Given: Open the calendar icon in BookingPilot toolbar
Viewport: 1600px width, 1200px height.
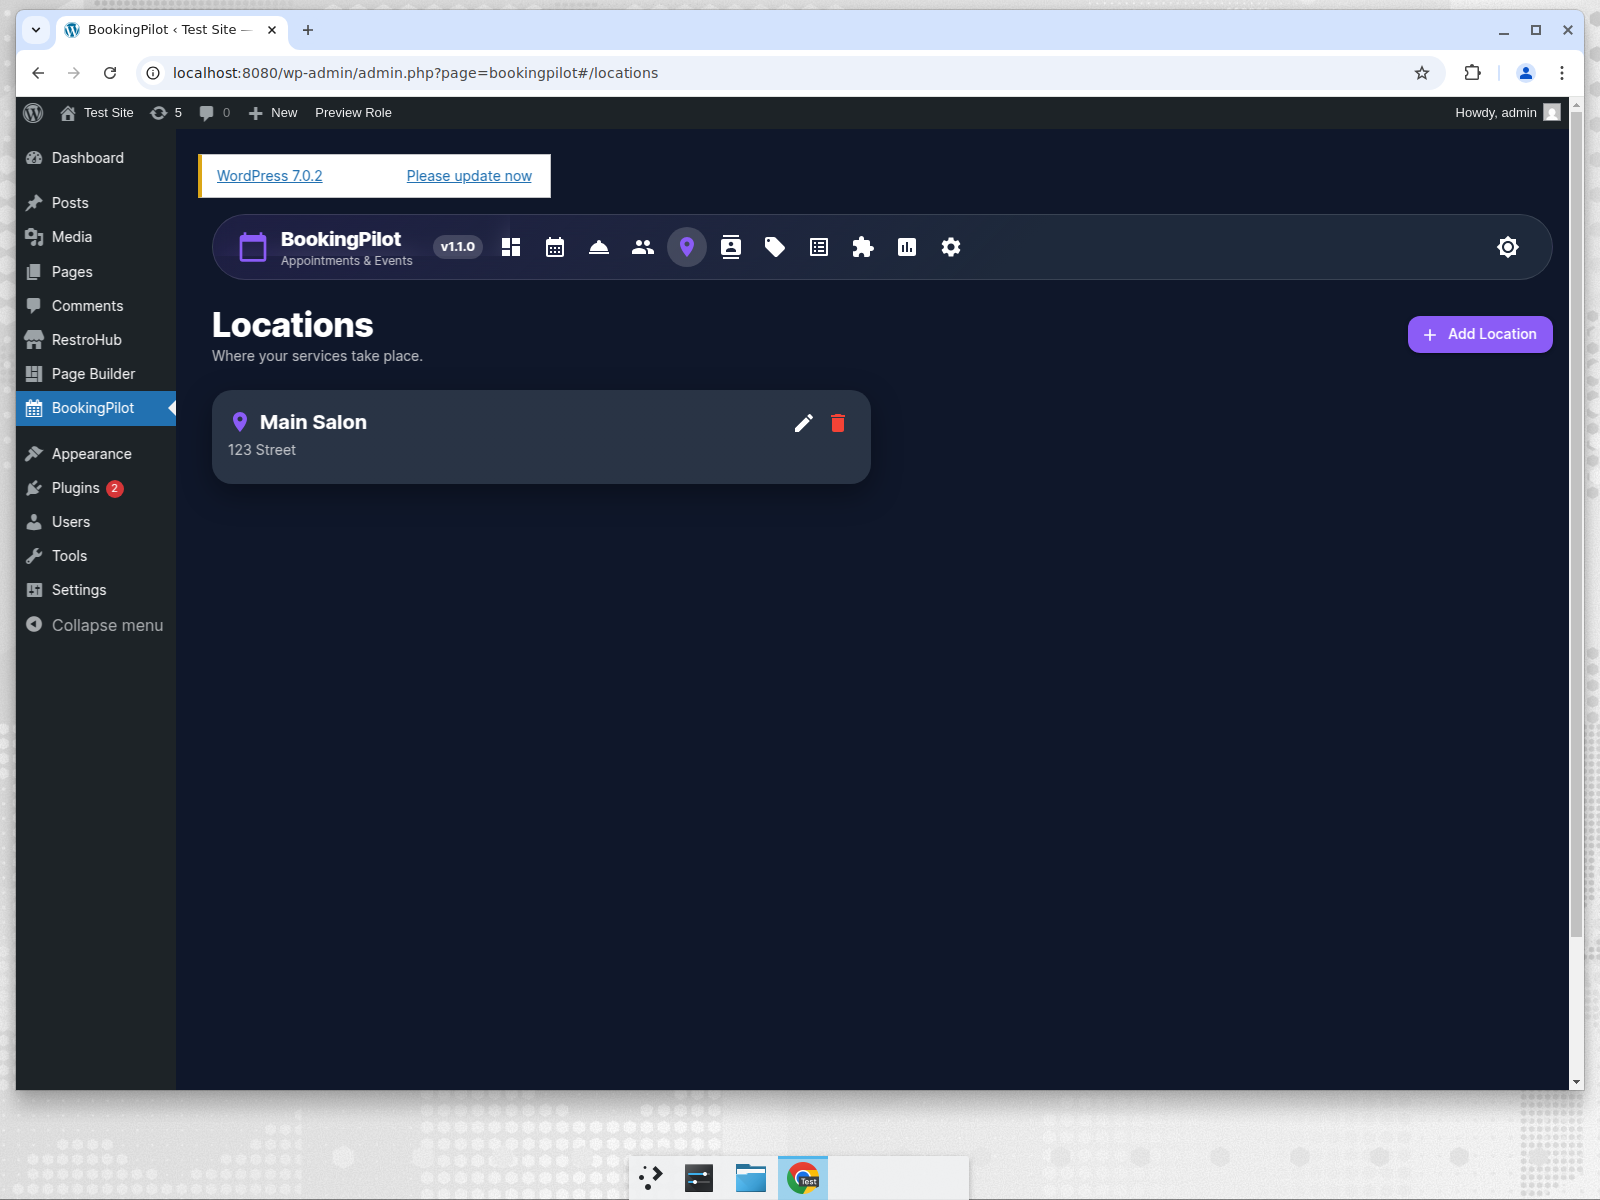Looking at the screenshot, I should click(555, 247).
